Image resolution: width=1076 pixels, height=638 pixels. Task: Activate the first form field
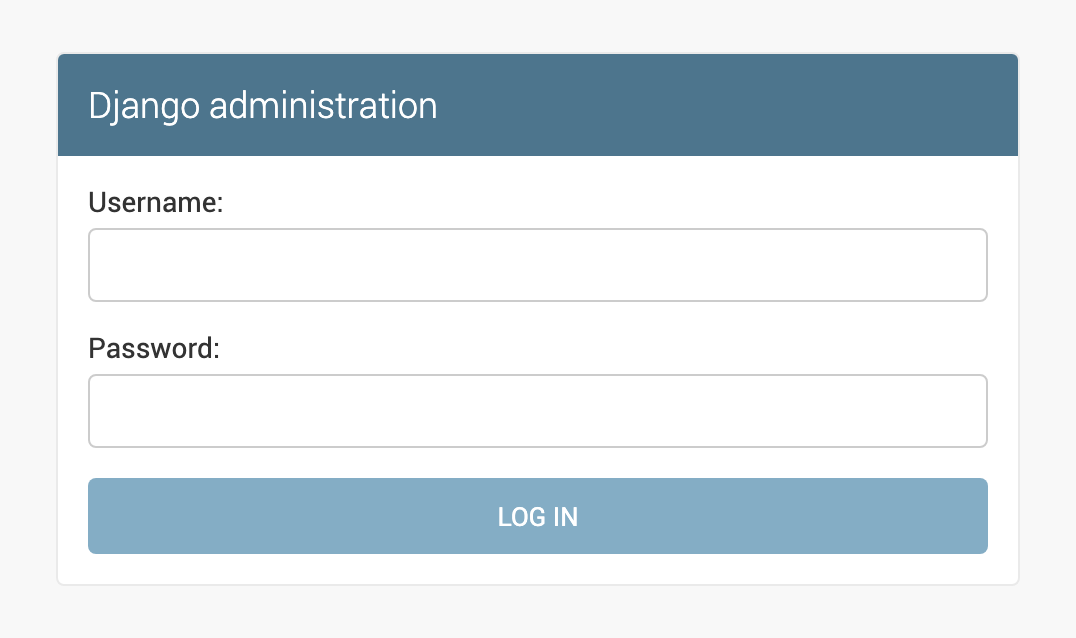(x=538, y=265)
